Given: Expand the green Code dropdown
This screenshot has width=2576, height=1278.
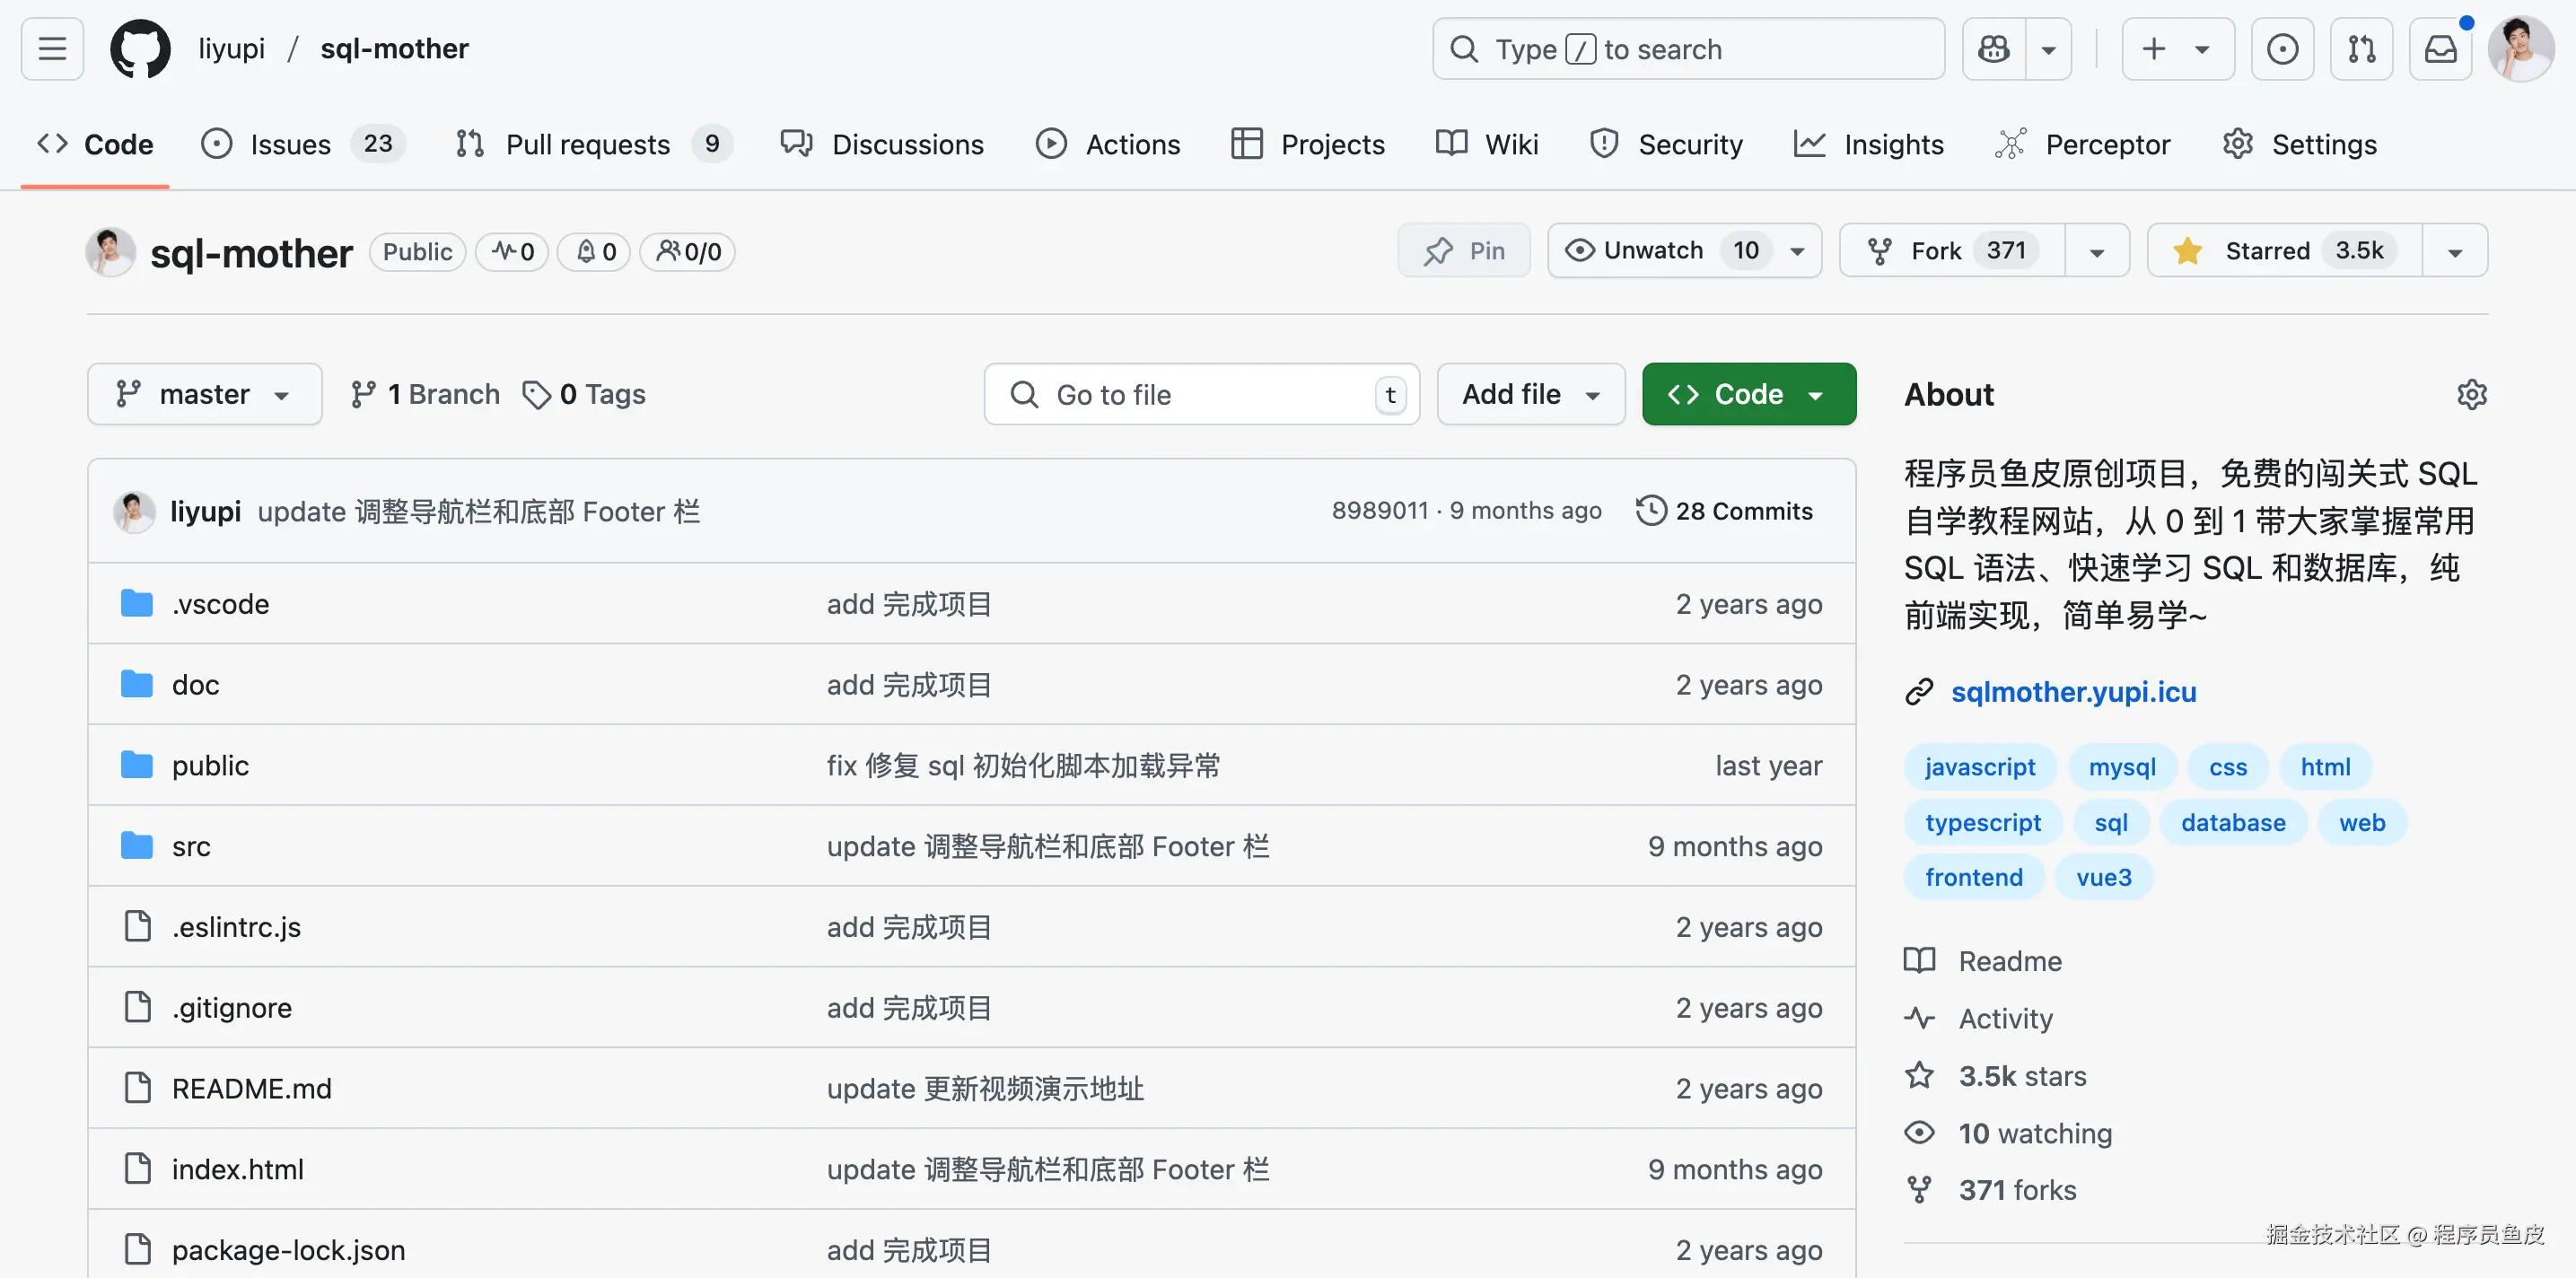Looking at the screenshot, I should (x=1748, y=394).
